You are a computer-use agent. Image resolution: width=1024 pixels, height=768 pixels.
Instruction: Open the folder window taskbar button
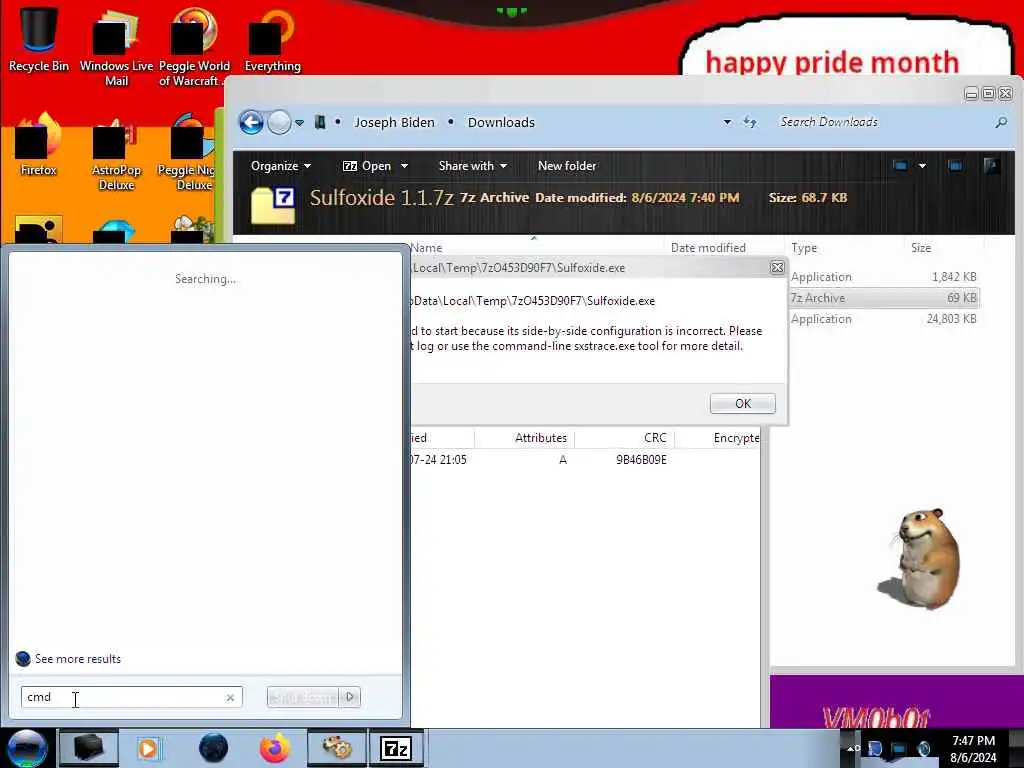[89, 748]
